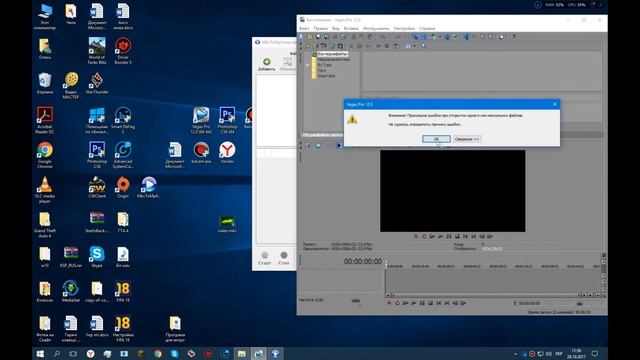Screen dimensions: 640x360
Task: Toggle loop playback in timeline transport bar
Action: click(x=397, y=303)
